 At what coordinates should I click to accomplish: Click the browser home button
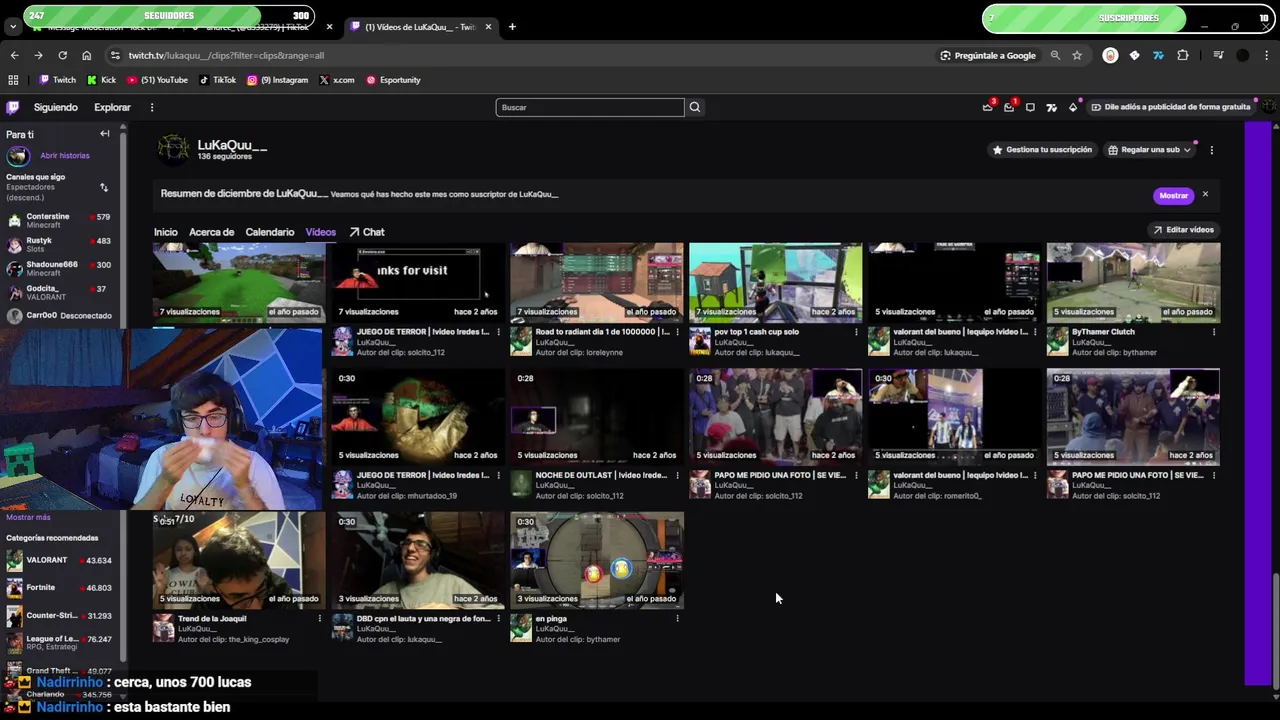tap(86, 55)
